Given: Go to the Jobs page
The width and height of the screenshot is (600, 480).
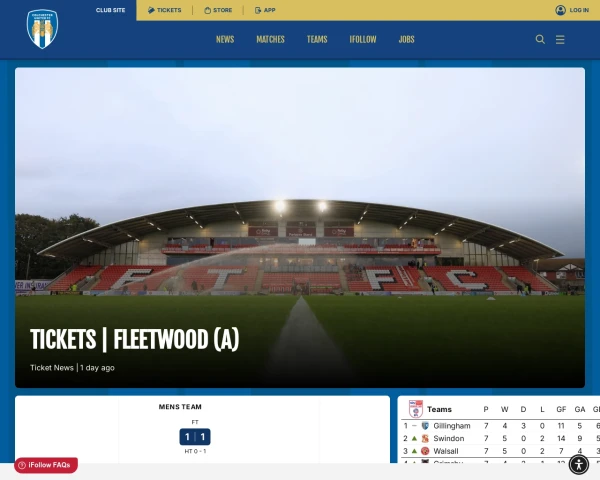Looking at the screenshot, I should point(406,39).
